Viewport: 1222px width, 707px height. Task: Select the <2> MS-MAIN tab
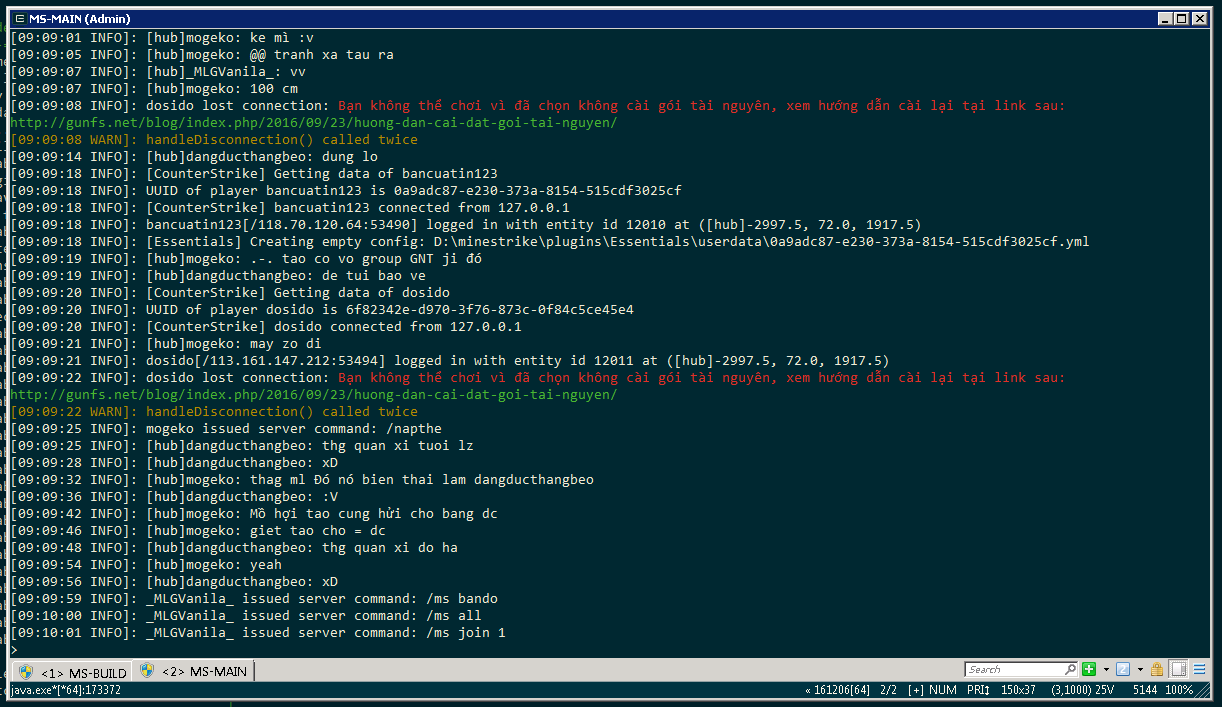194,670
